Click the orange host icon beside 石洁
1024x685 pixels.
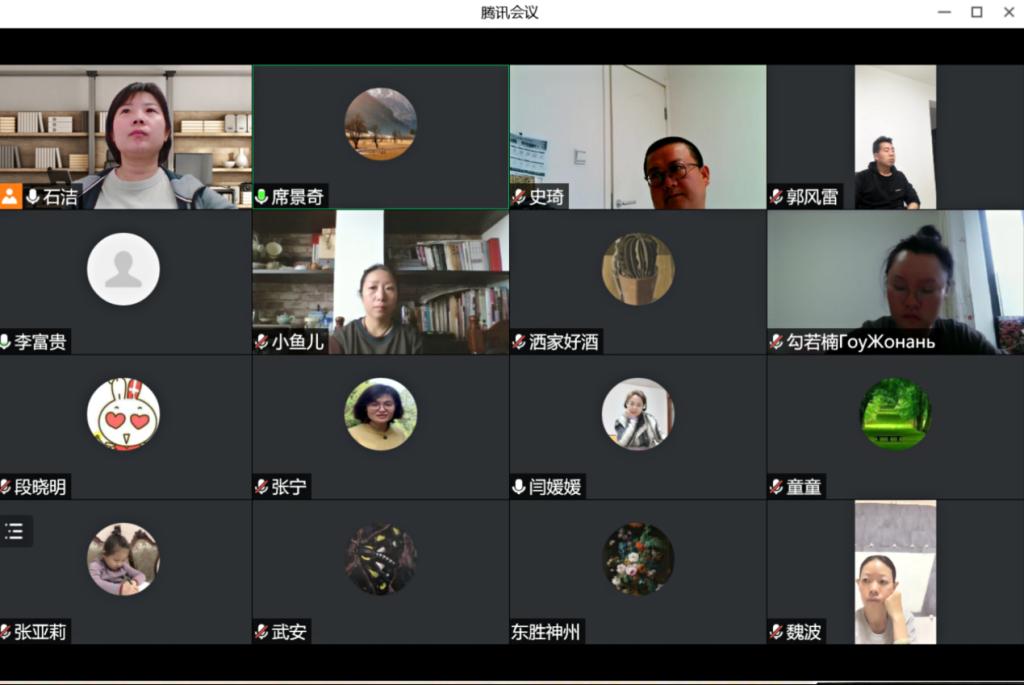(10, 196)
